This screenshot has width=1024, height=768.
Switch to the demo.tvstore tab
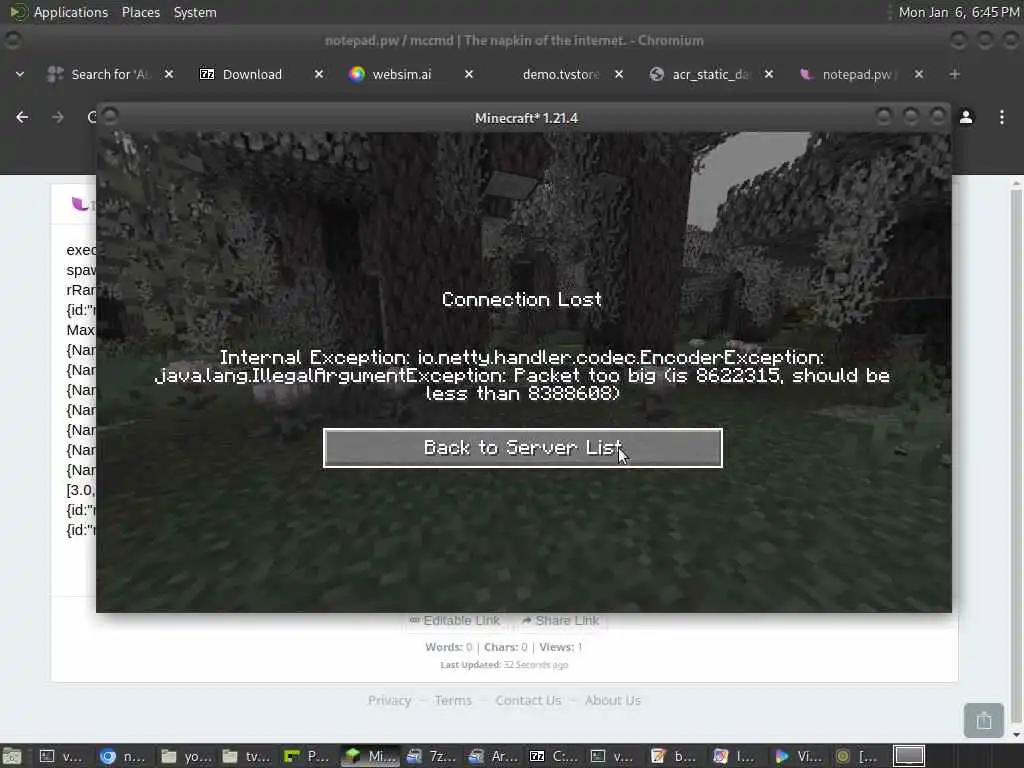(560, 74)
